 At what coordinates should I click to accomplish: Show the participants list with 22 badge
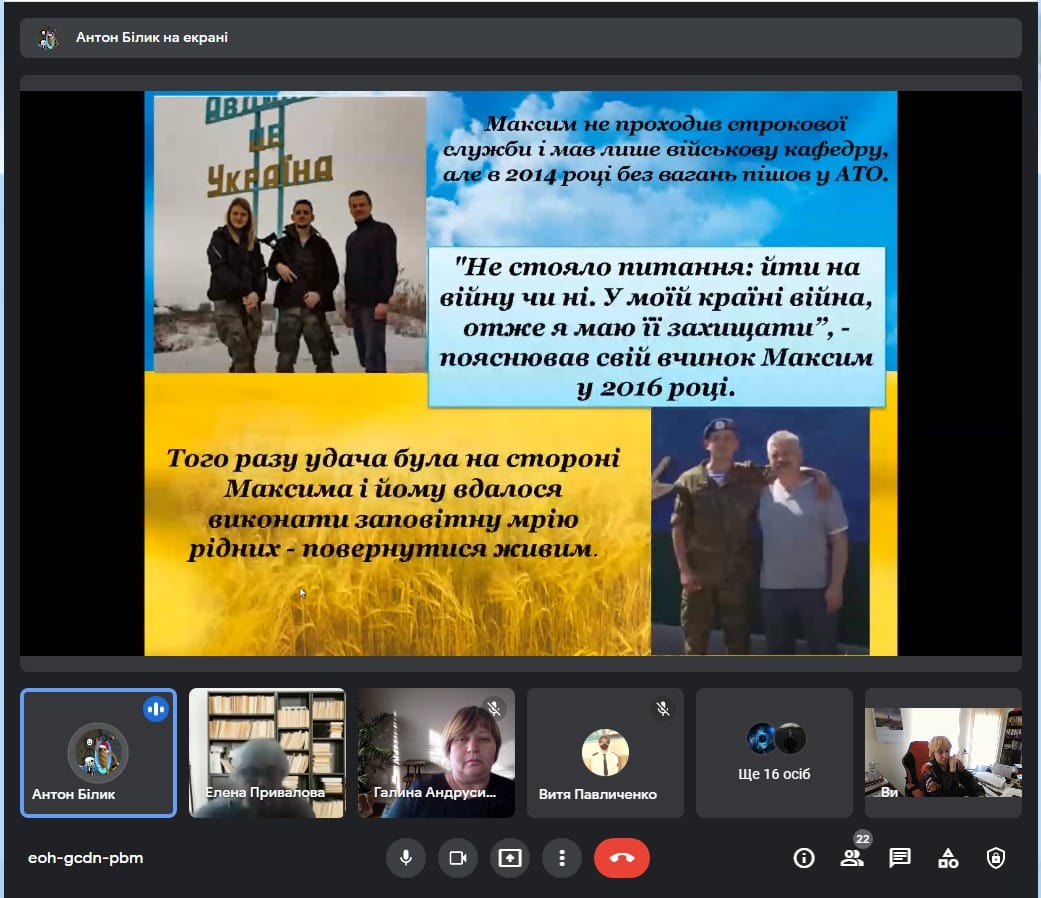[x=852, y=858]
